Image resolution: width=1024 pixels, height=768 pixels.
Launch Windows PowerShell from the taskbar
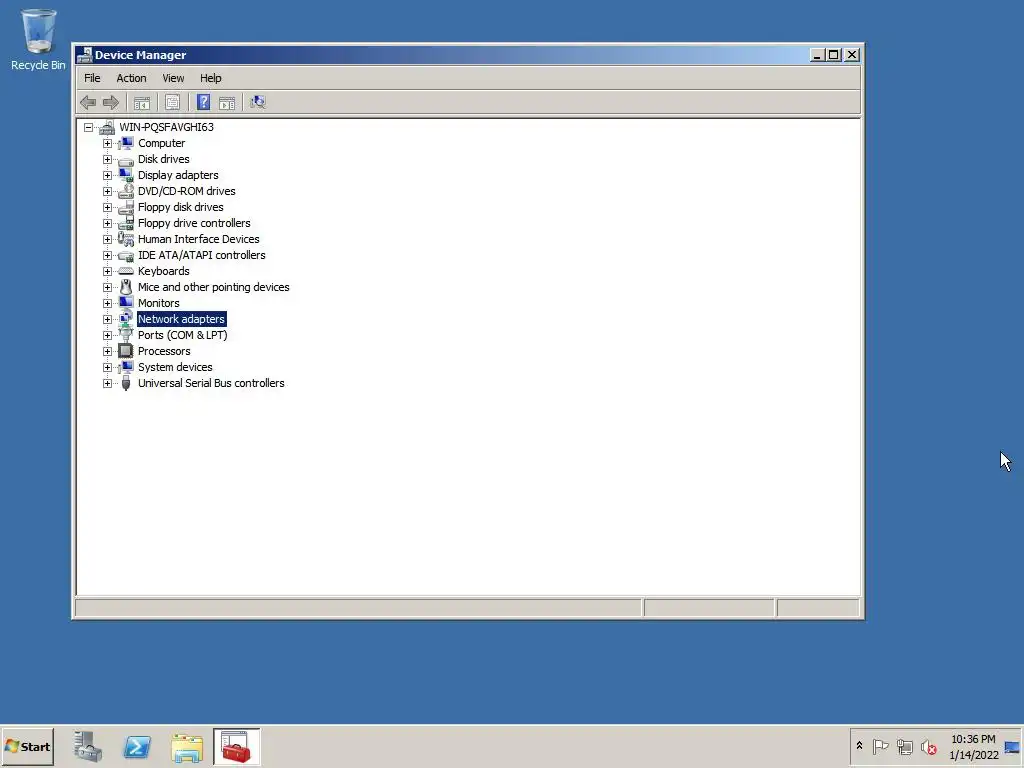137,746
